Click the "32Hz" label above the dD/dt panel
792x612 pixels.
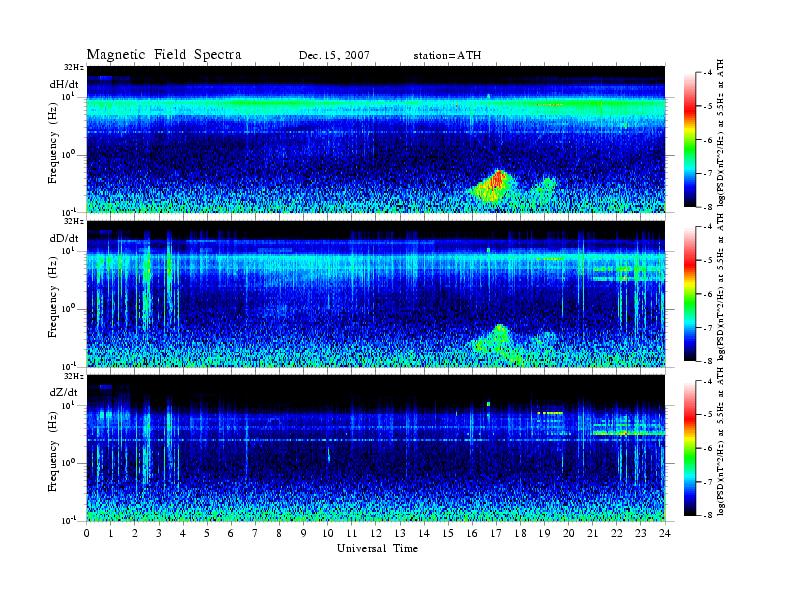(x=74, y=221)
